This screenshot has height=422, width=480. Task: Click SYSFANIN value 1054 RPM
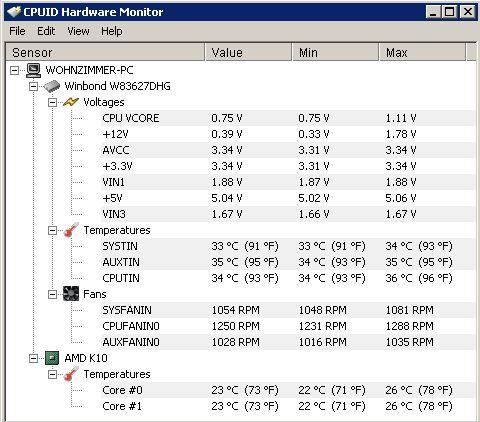[x=235, y=310]
